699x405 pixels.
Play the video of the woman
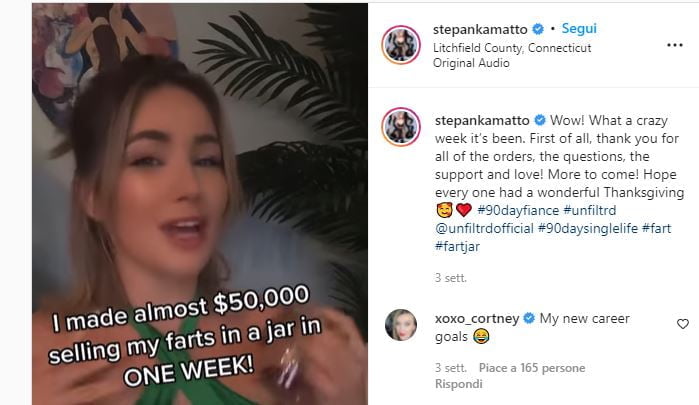tap(200, 204)
